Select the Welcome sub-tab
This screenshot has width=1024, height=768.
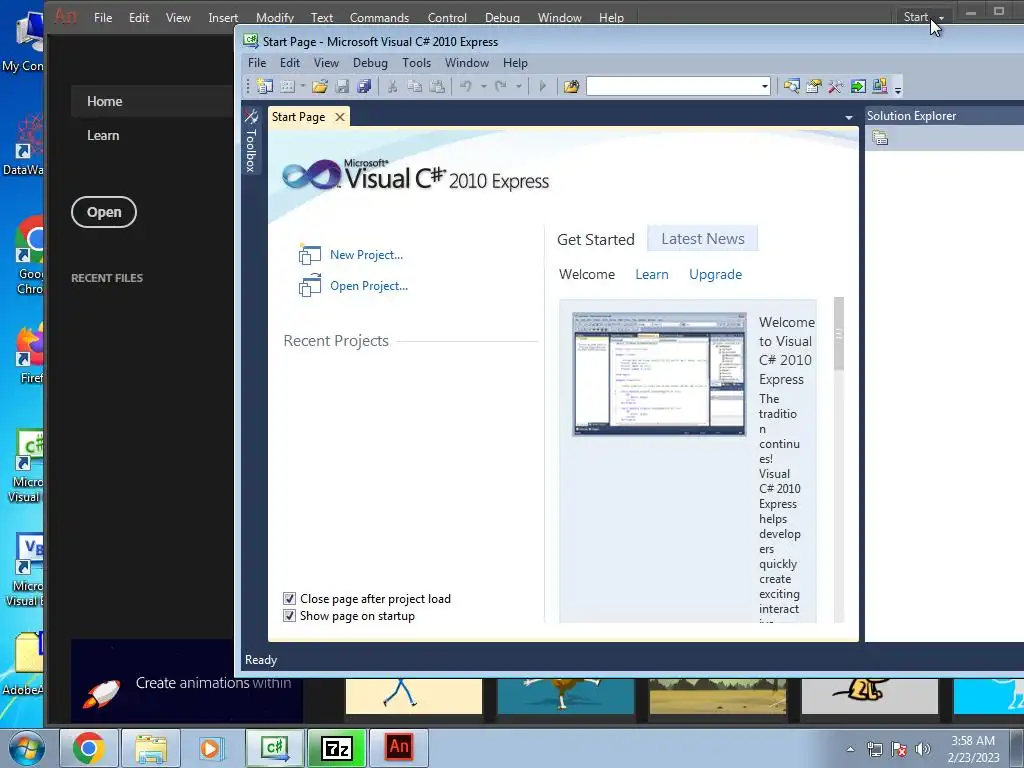click(586, 274)
